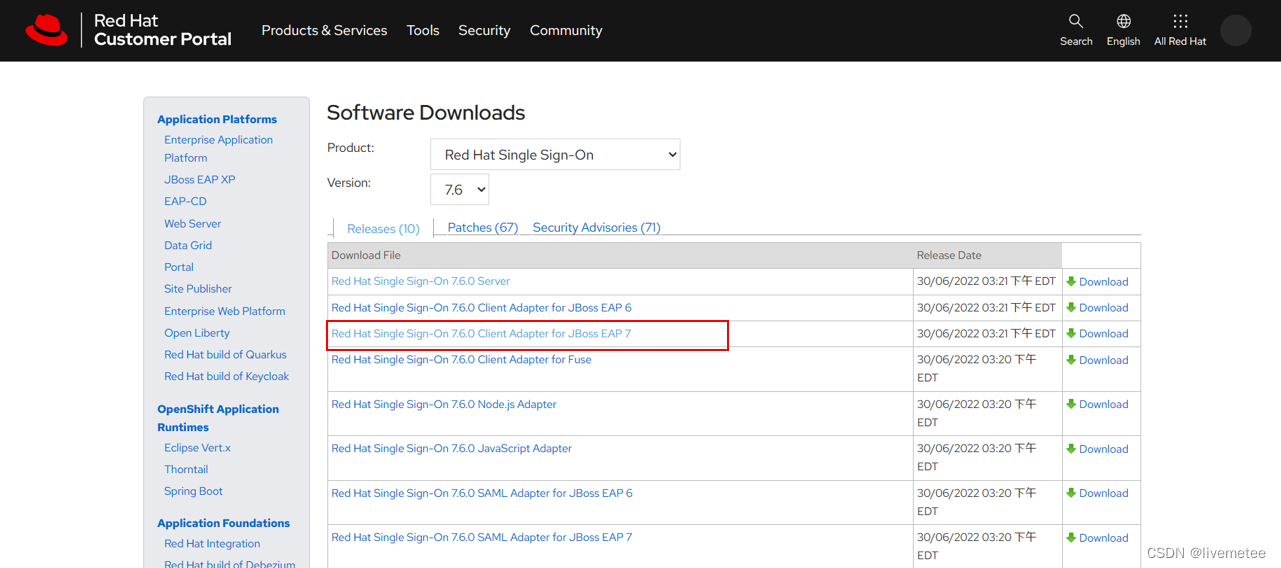The width and height of the screenshot is (1281, 568).
Task: Open the Community menu
Action: tap(566, 30)
